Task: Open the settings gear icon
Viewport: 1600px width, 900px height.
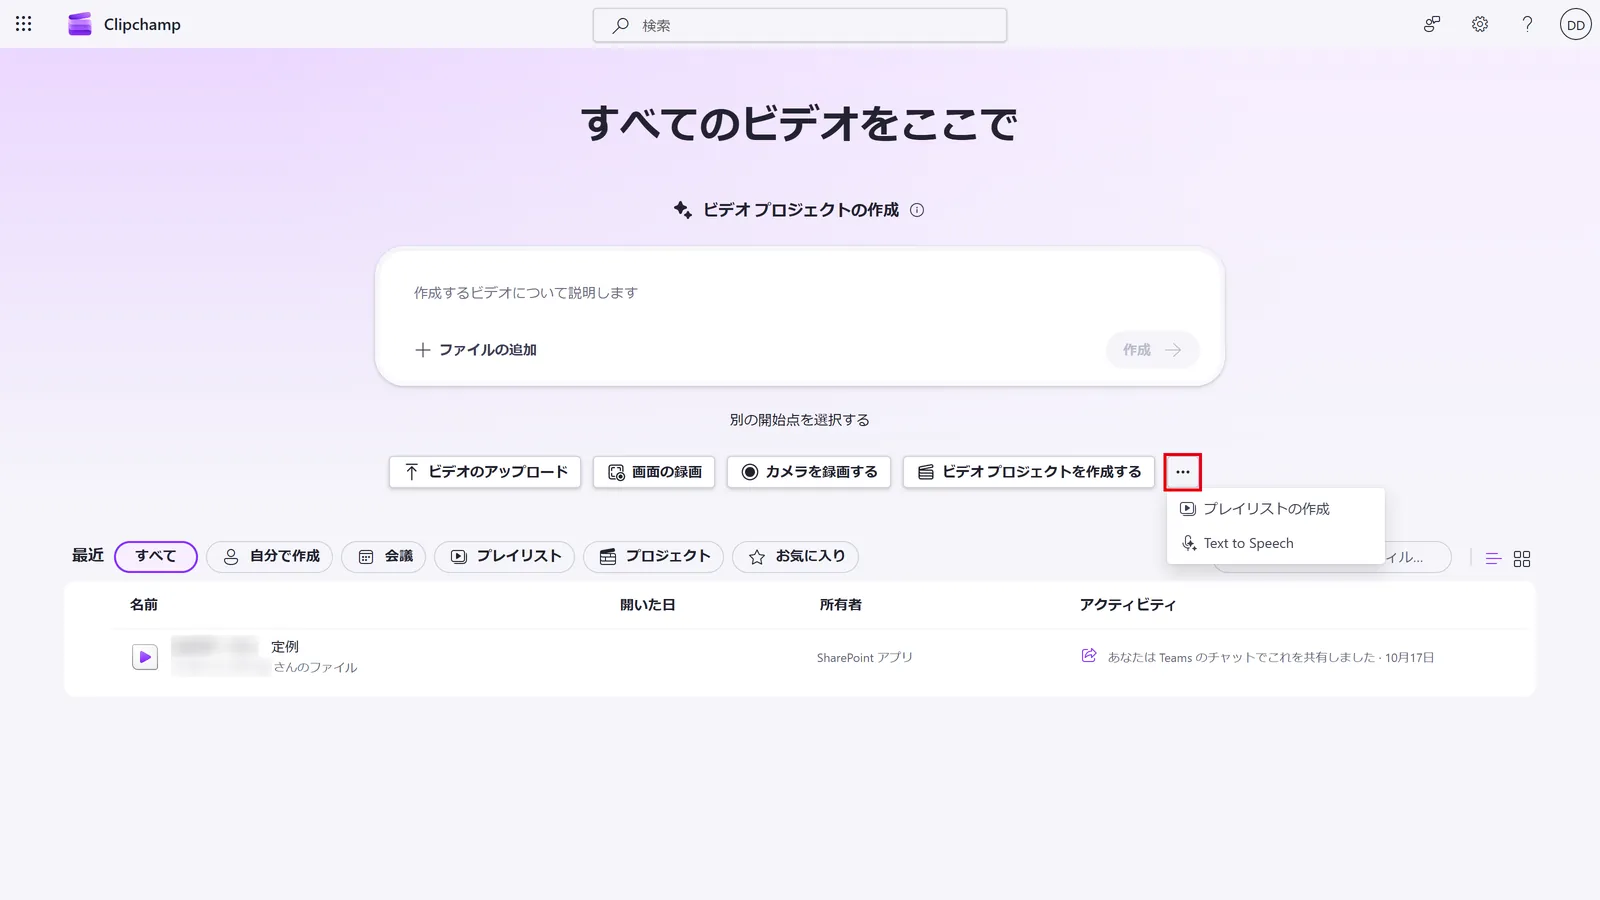Action: [1480, 24]
